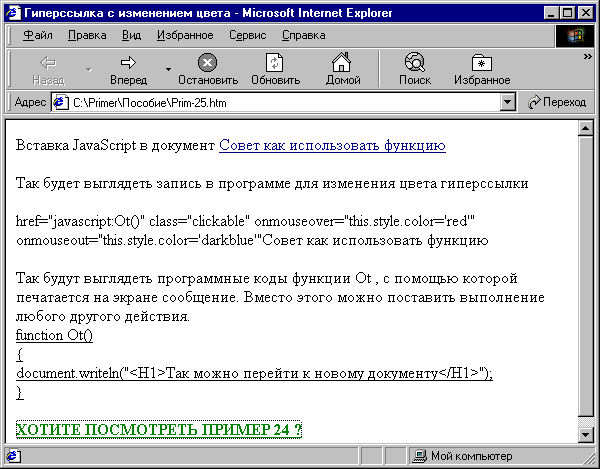Click the IE icon in status bar
This screenshot has width=600, height=469.
click(13, 456)
